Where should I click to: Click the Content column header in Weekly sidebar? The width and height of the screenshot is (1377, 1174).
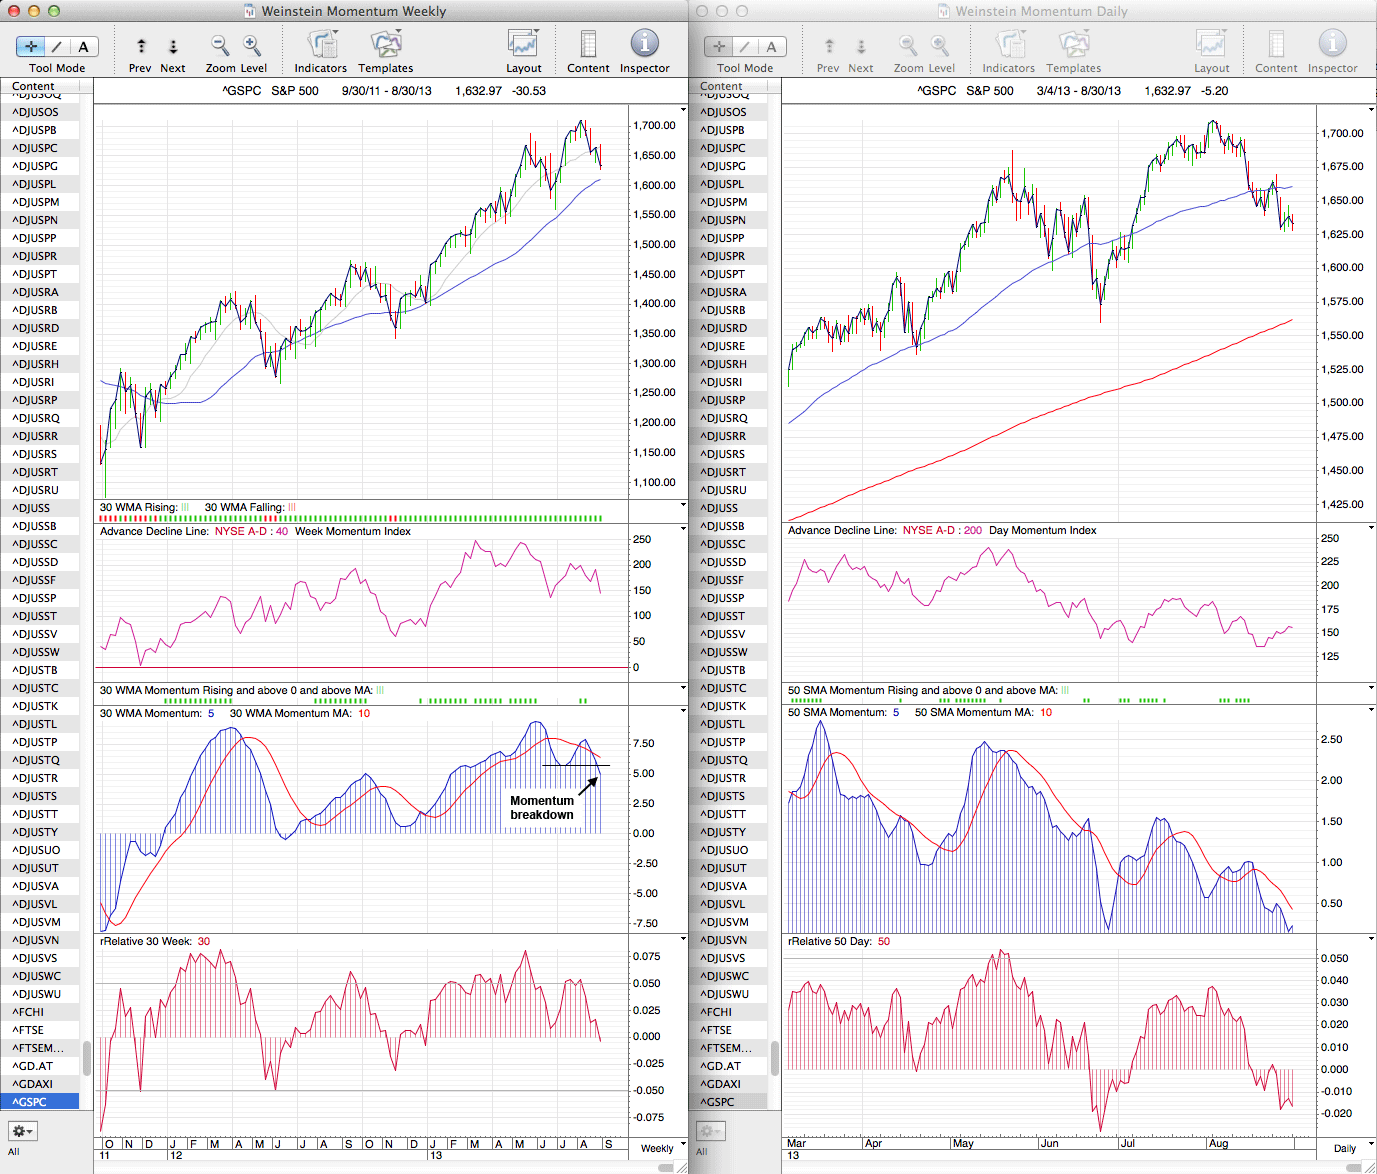tap(40, 87)
